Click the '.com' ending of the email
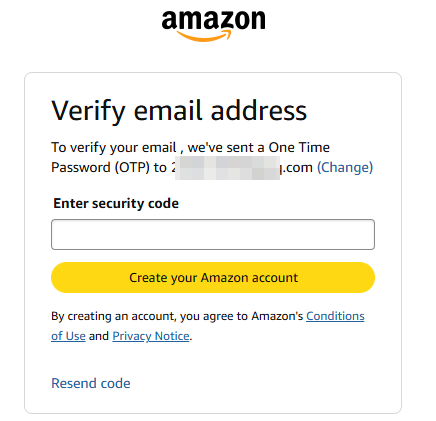The image size is (436, 421). [x=296, y=168]
